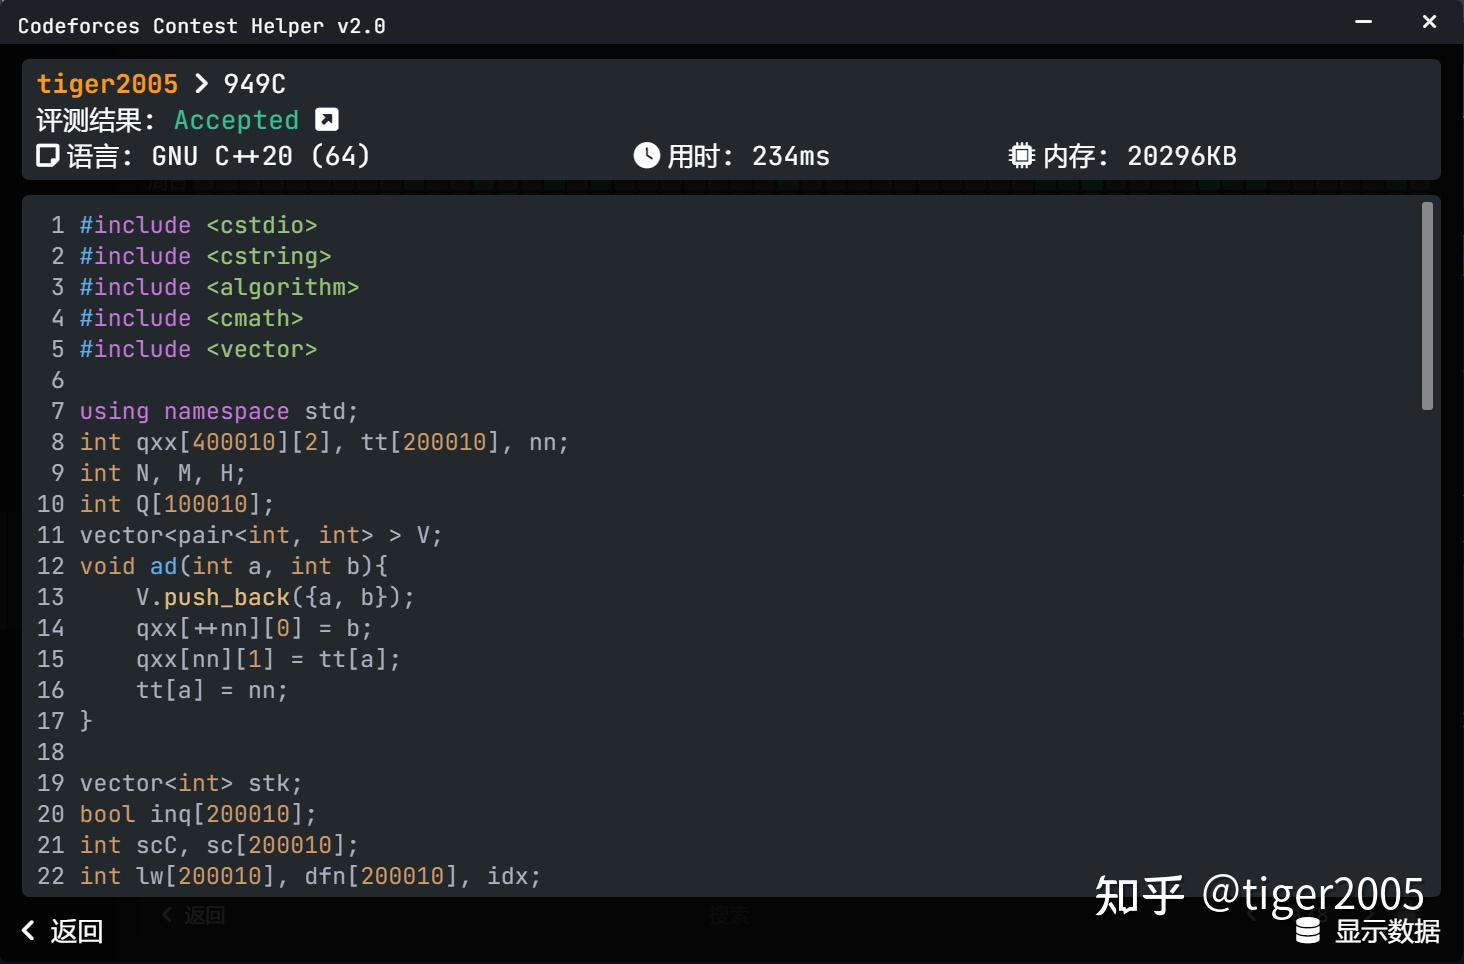1464x964 pixels.
Task: Show data with the 显示数据 button
Action: (x=1368, y=931)
